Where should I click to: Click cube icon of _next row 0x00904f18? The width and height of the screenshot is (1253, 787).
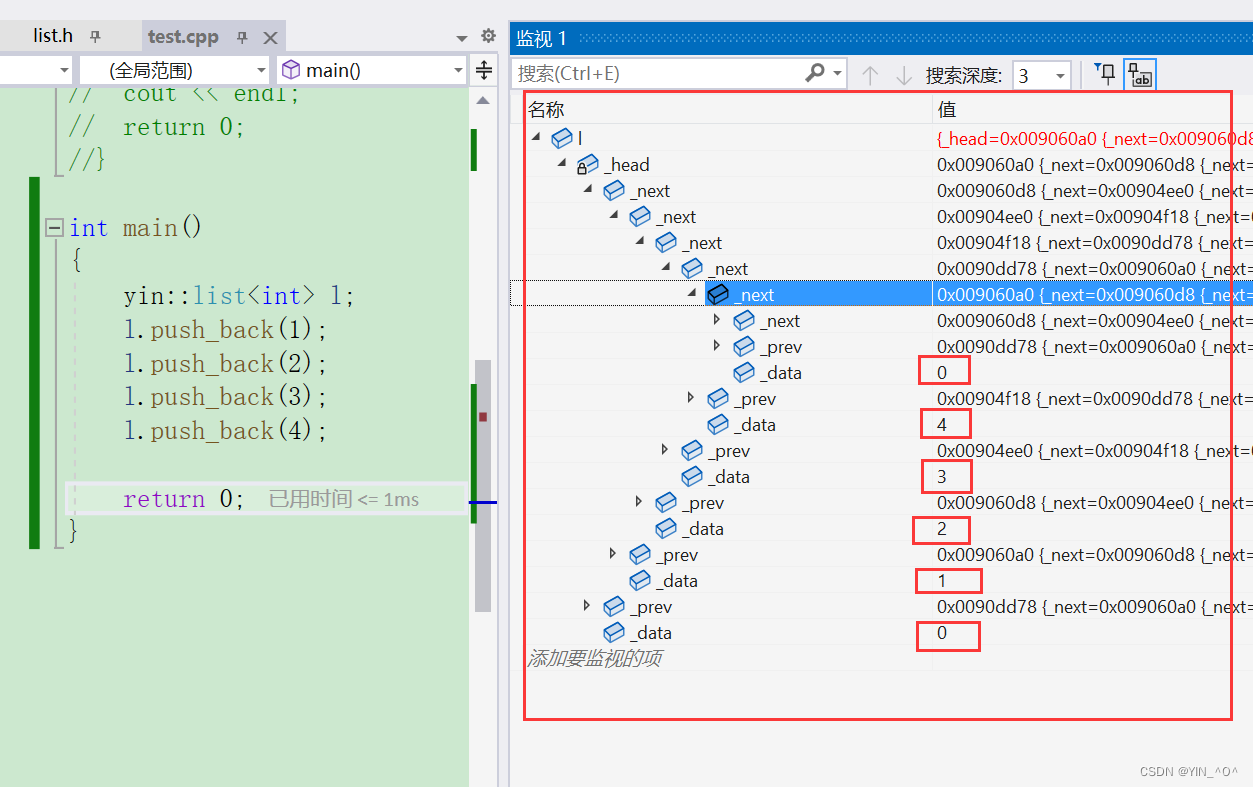(666, 242)
